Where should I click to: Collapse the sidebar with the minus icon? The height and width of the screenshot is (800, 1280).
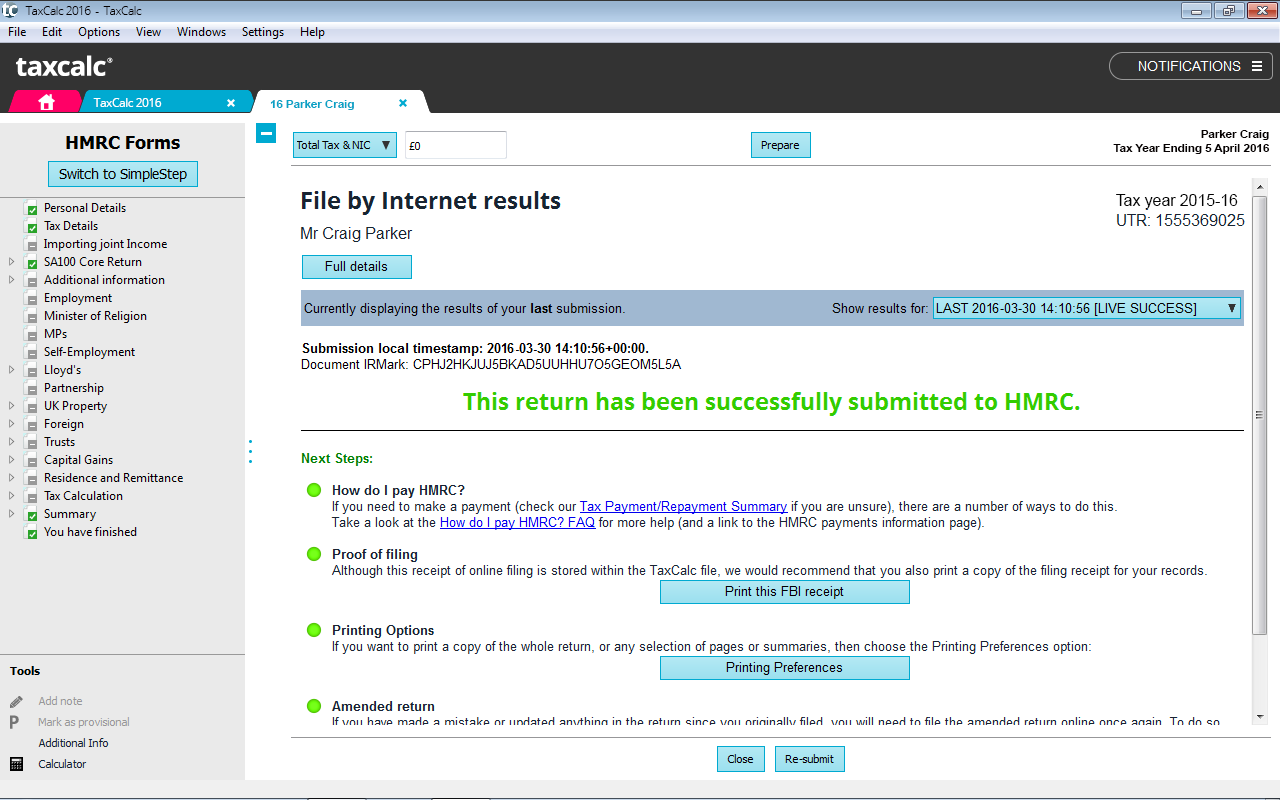click(266, 133)
